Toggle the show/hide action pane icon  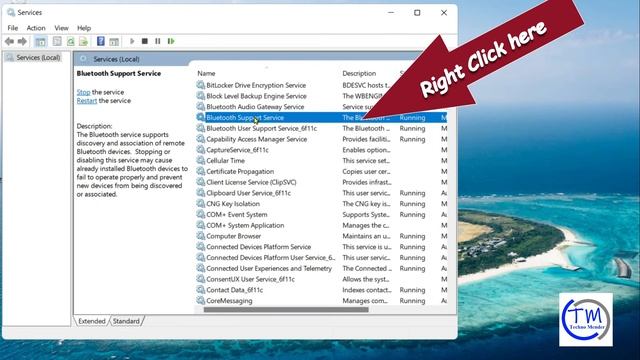click(114, 41)
